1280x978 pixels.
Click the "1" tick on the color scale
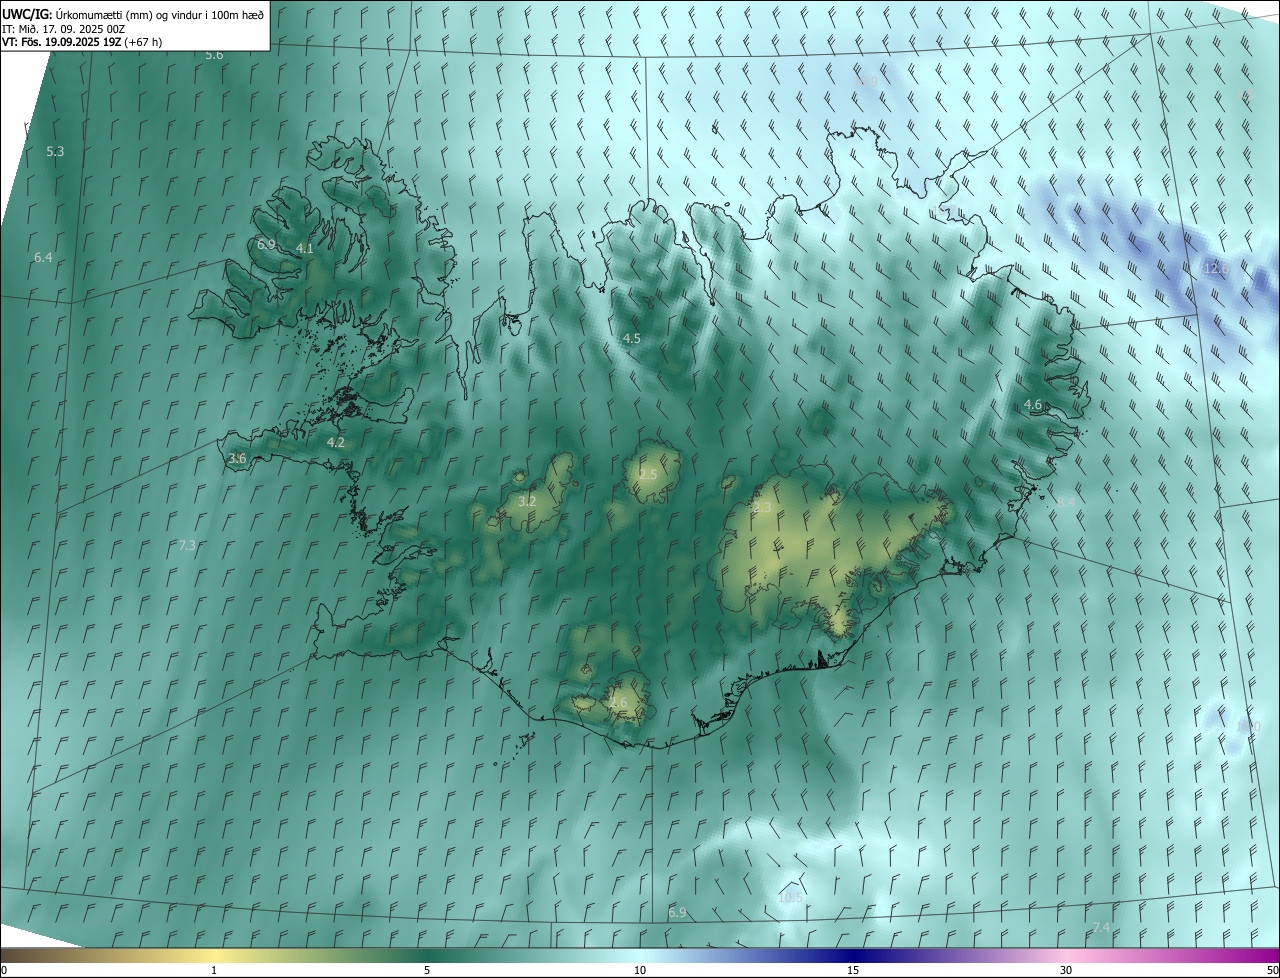coord(214,970)
